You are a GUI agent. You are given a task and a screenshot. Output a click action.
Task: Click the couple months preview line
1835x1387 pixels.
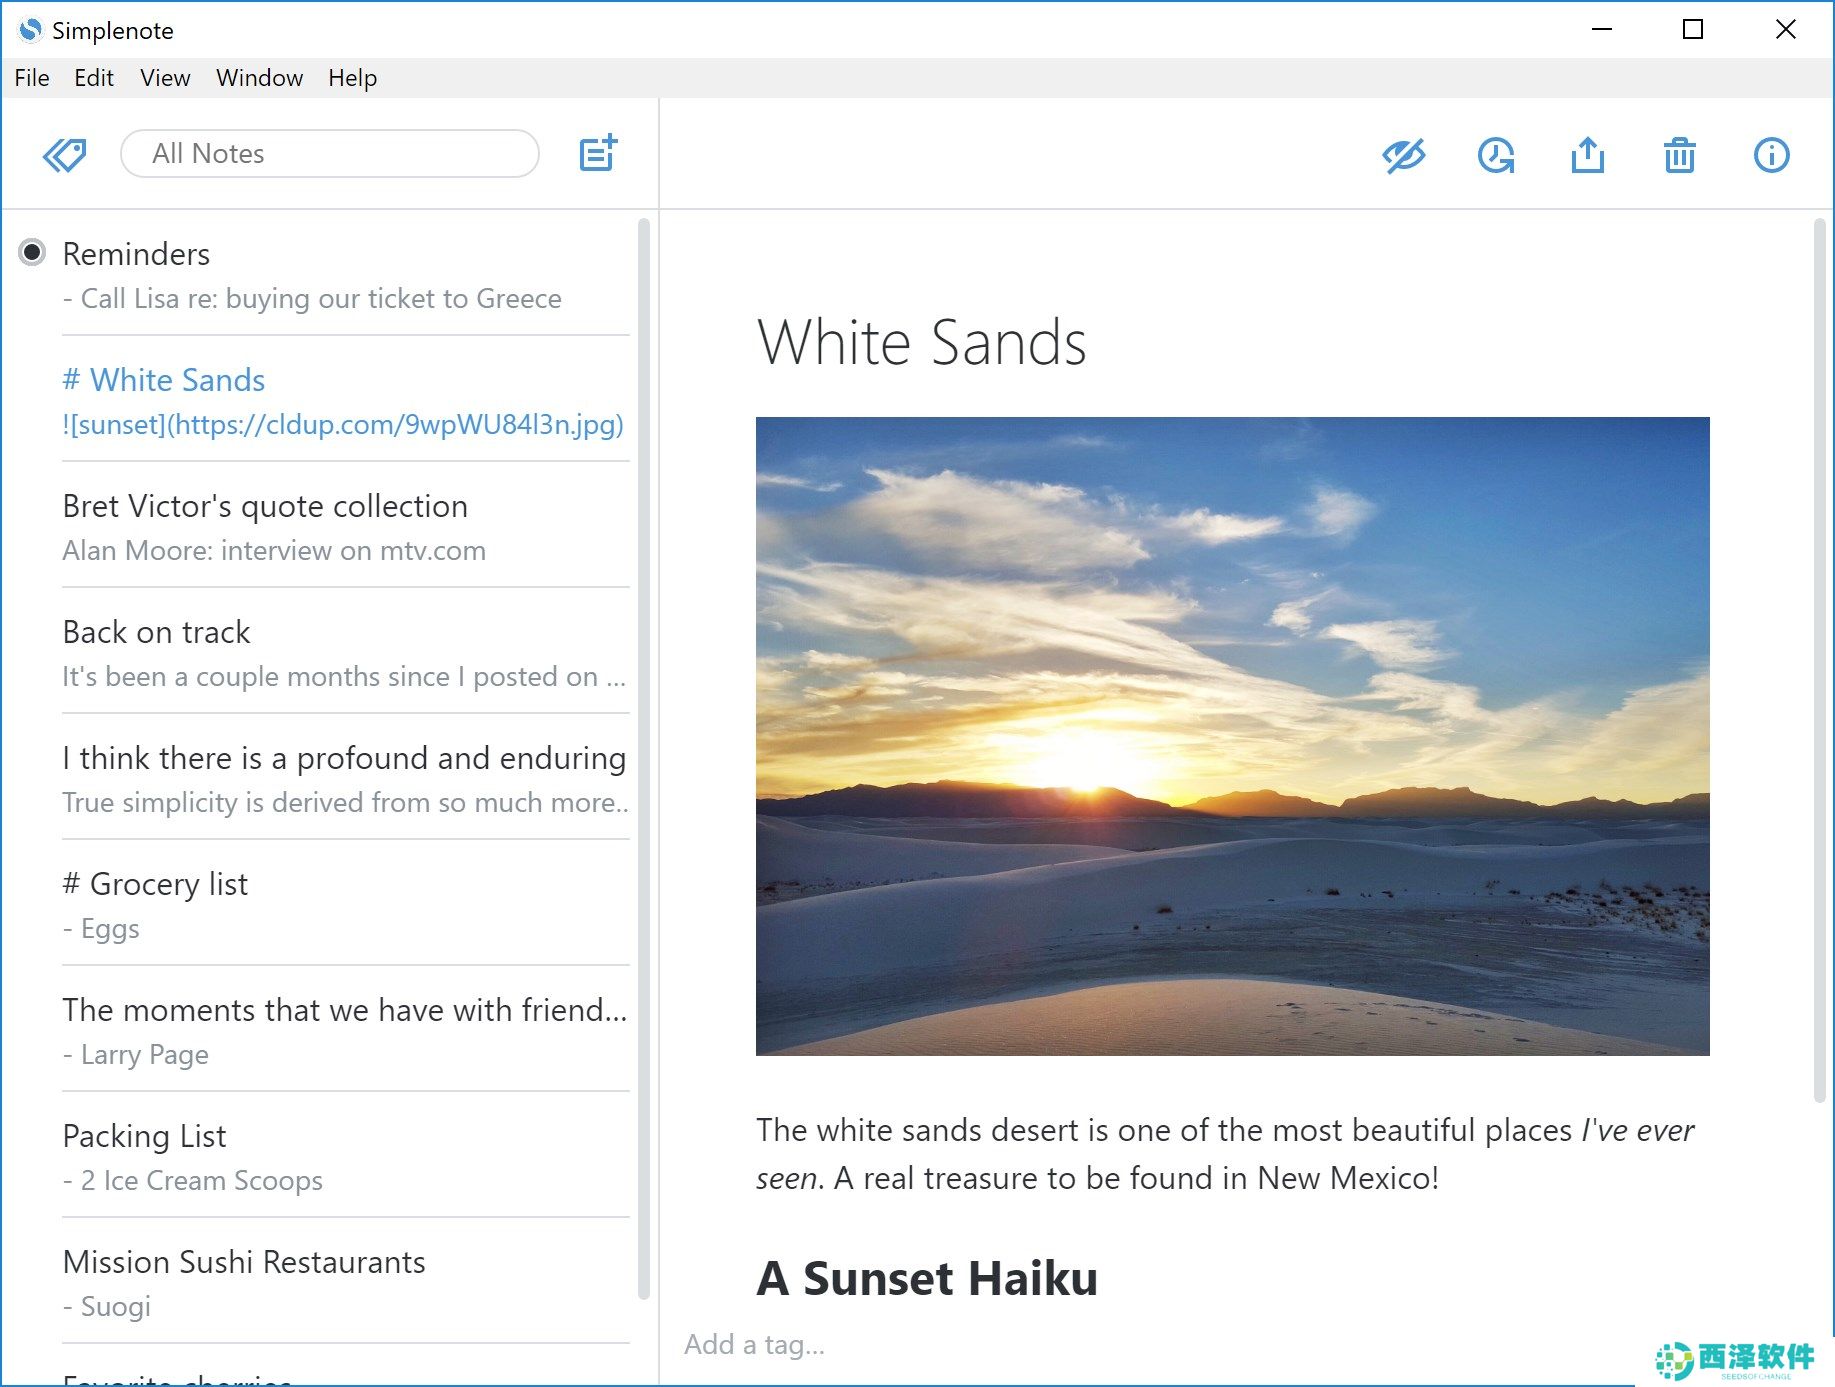(344, 677)
